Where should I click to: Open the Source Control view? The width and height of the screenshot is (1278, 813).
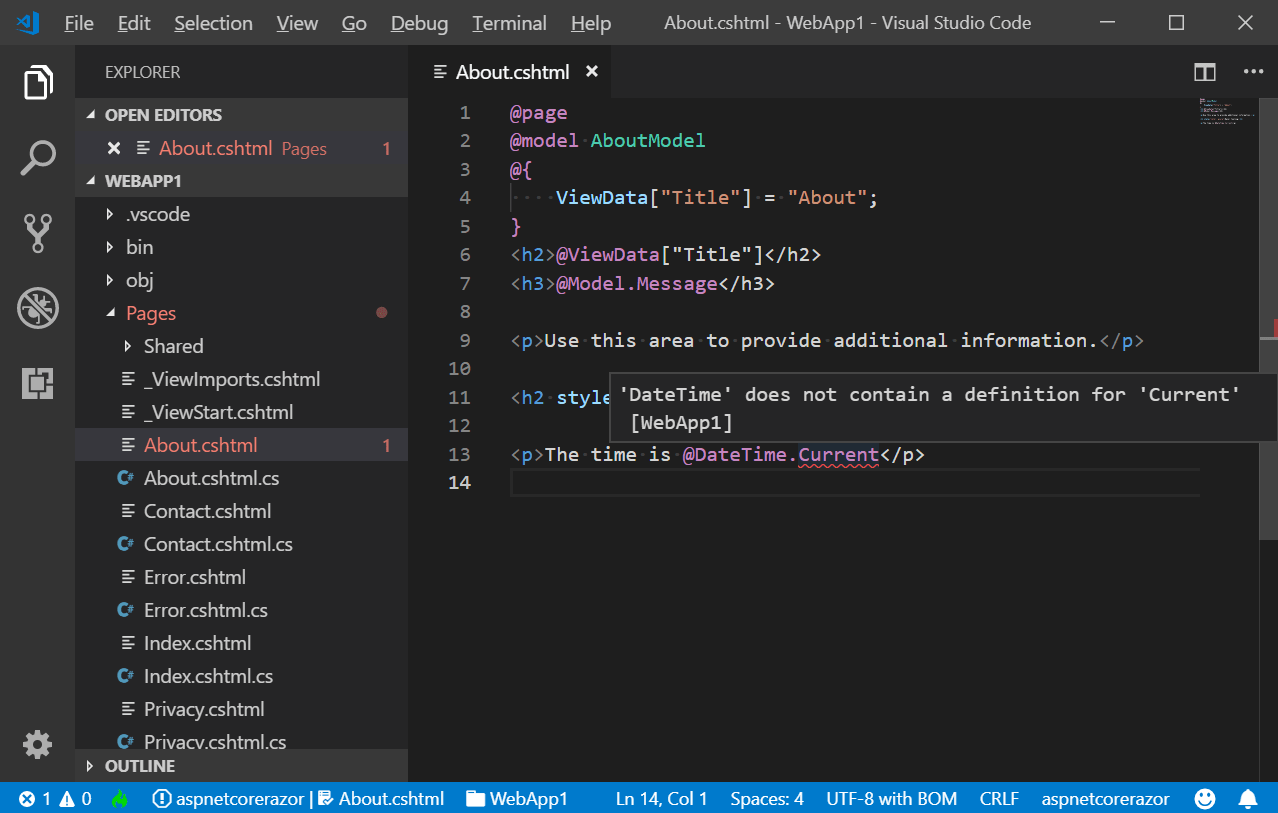click(x=38, y=233)
